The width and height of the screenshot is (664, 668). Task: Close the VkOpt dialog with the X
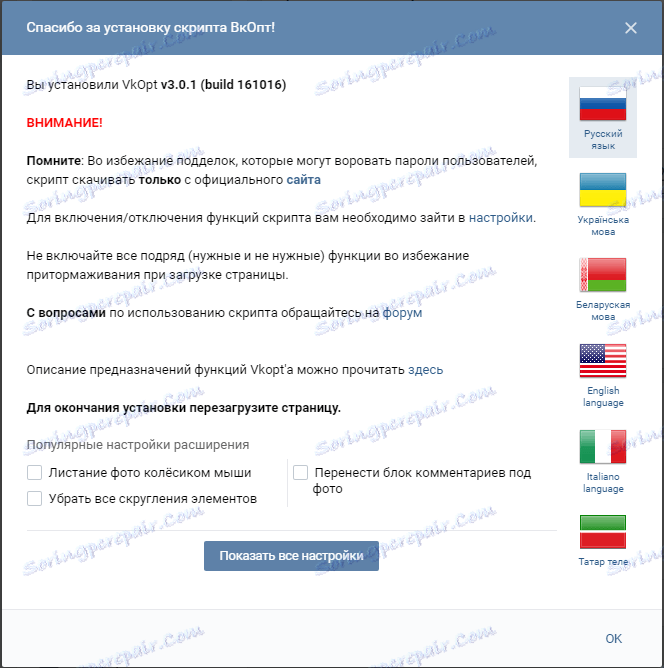[x=631, y=28]
